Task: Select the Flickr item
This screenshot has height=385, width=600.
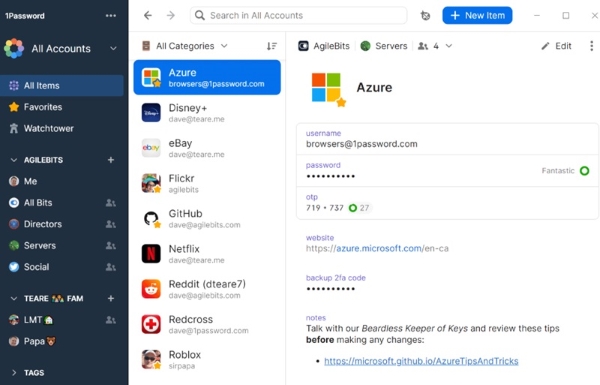Action: (207, 183)
